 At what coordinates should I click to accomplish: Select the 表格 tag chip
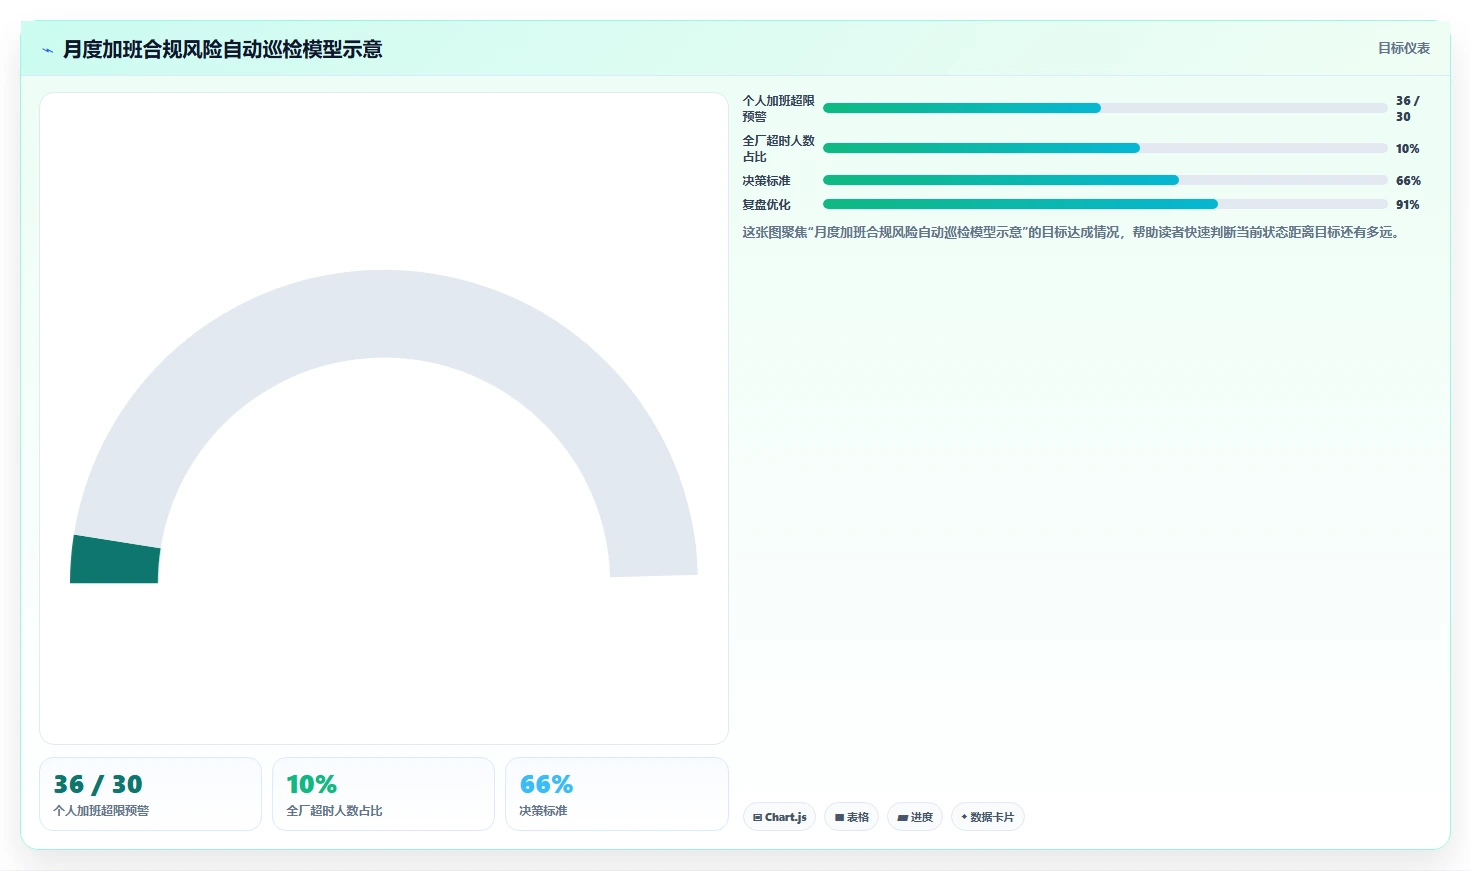(852, 817)
